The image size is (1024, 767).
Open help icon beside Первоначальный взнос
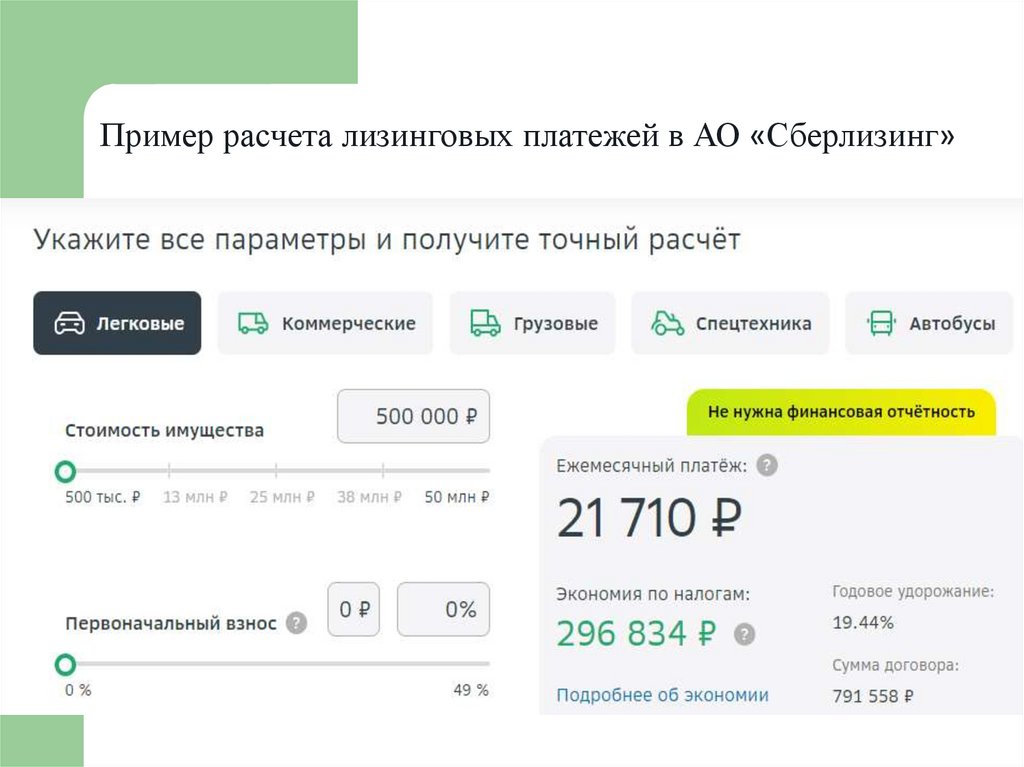point(296,623)
